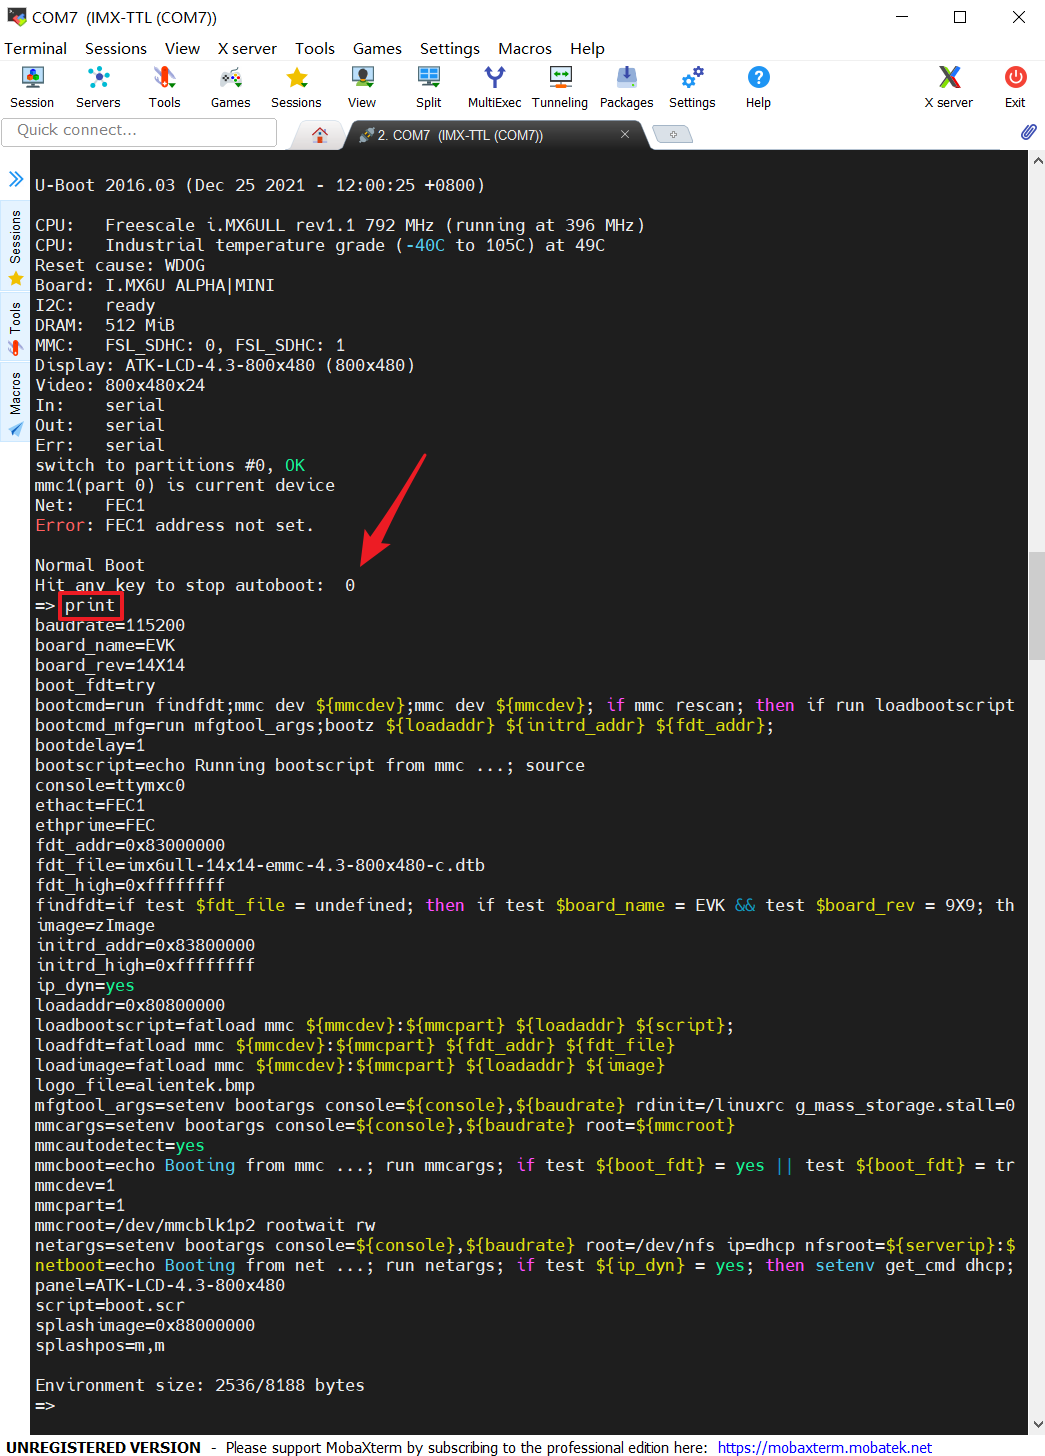
Task: Close the COM7 terminal tab
Action: [x=625, y=134]
